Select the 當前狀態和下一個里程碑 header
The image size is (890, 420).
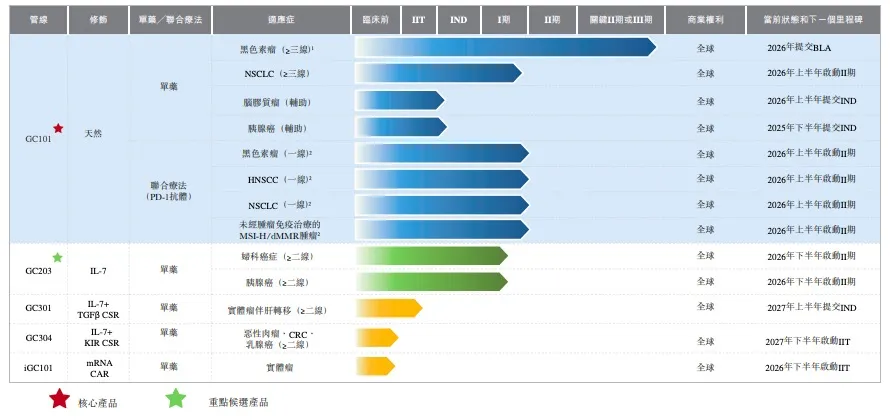click(812, 19)
